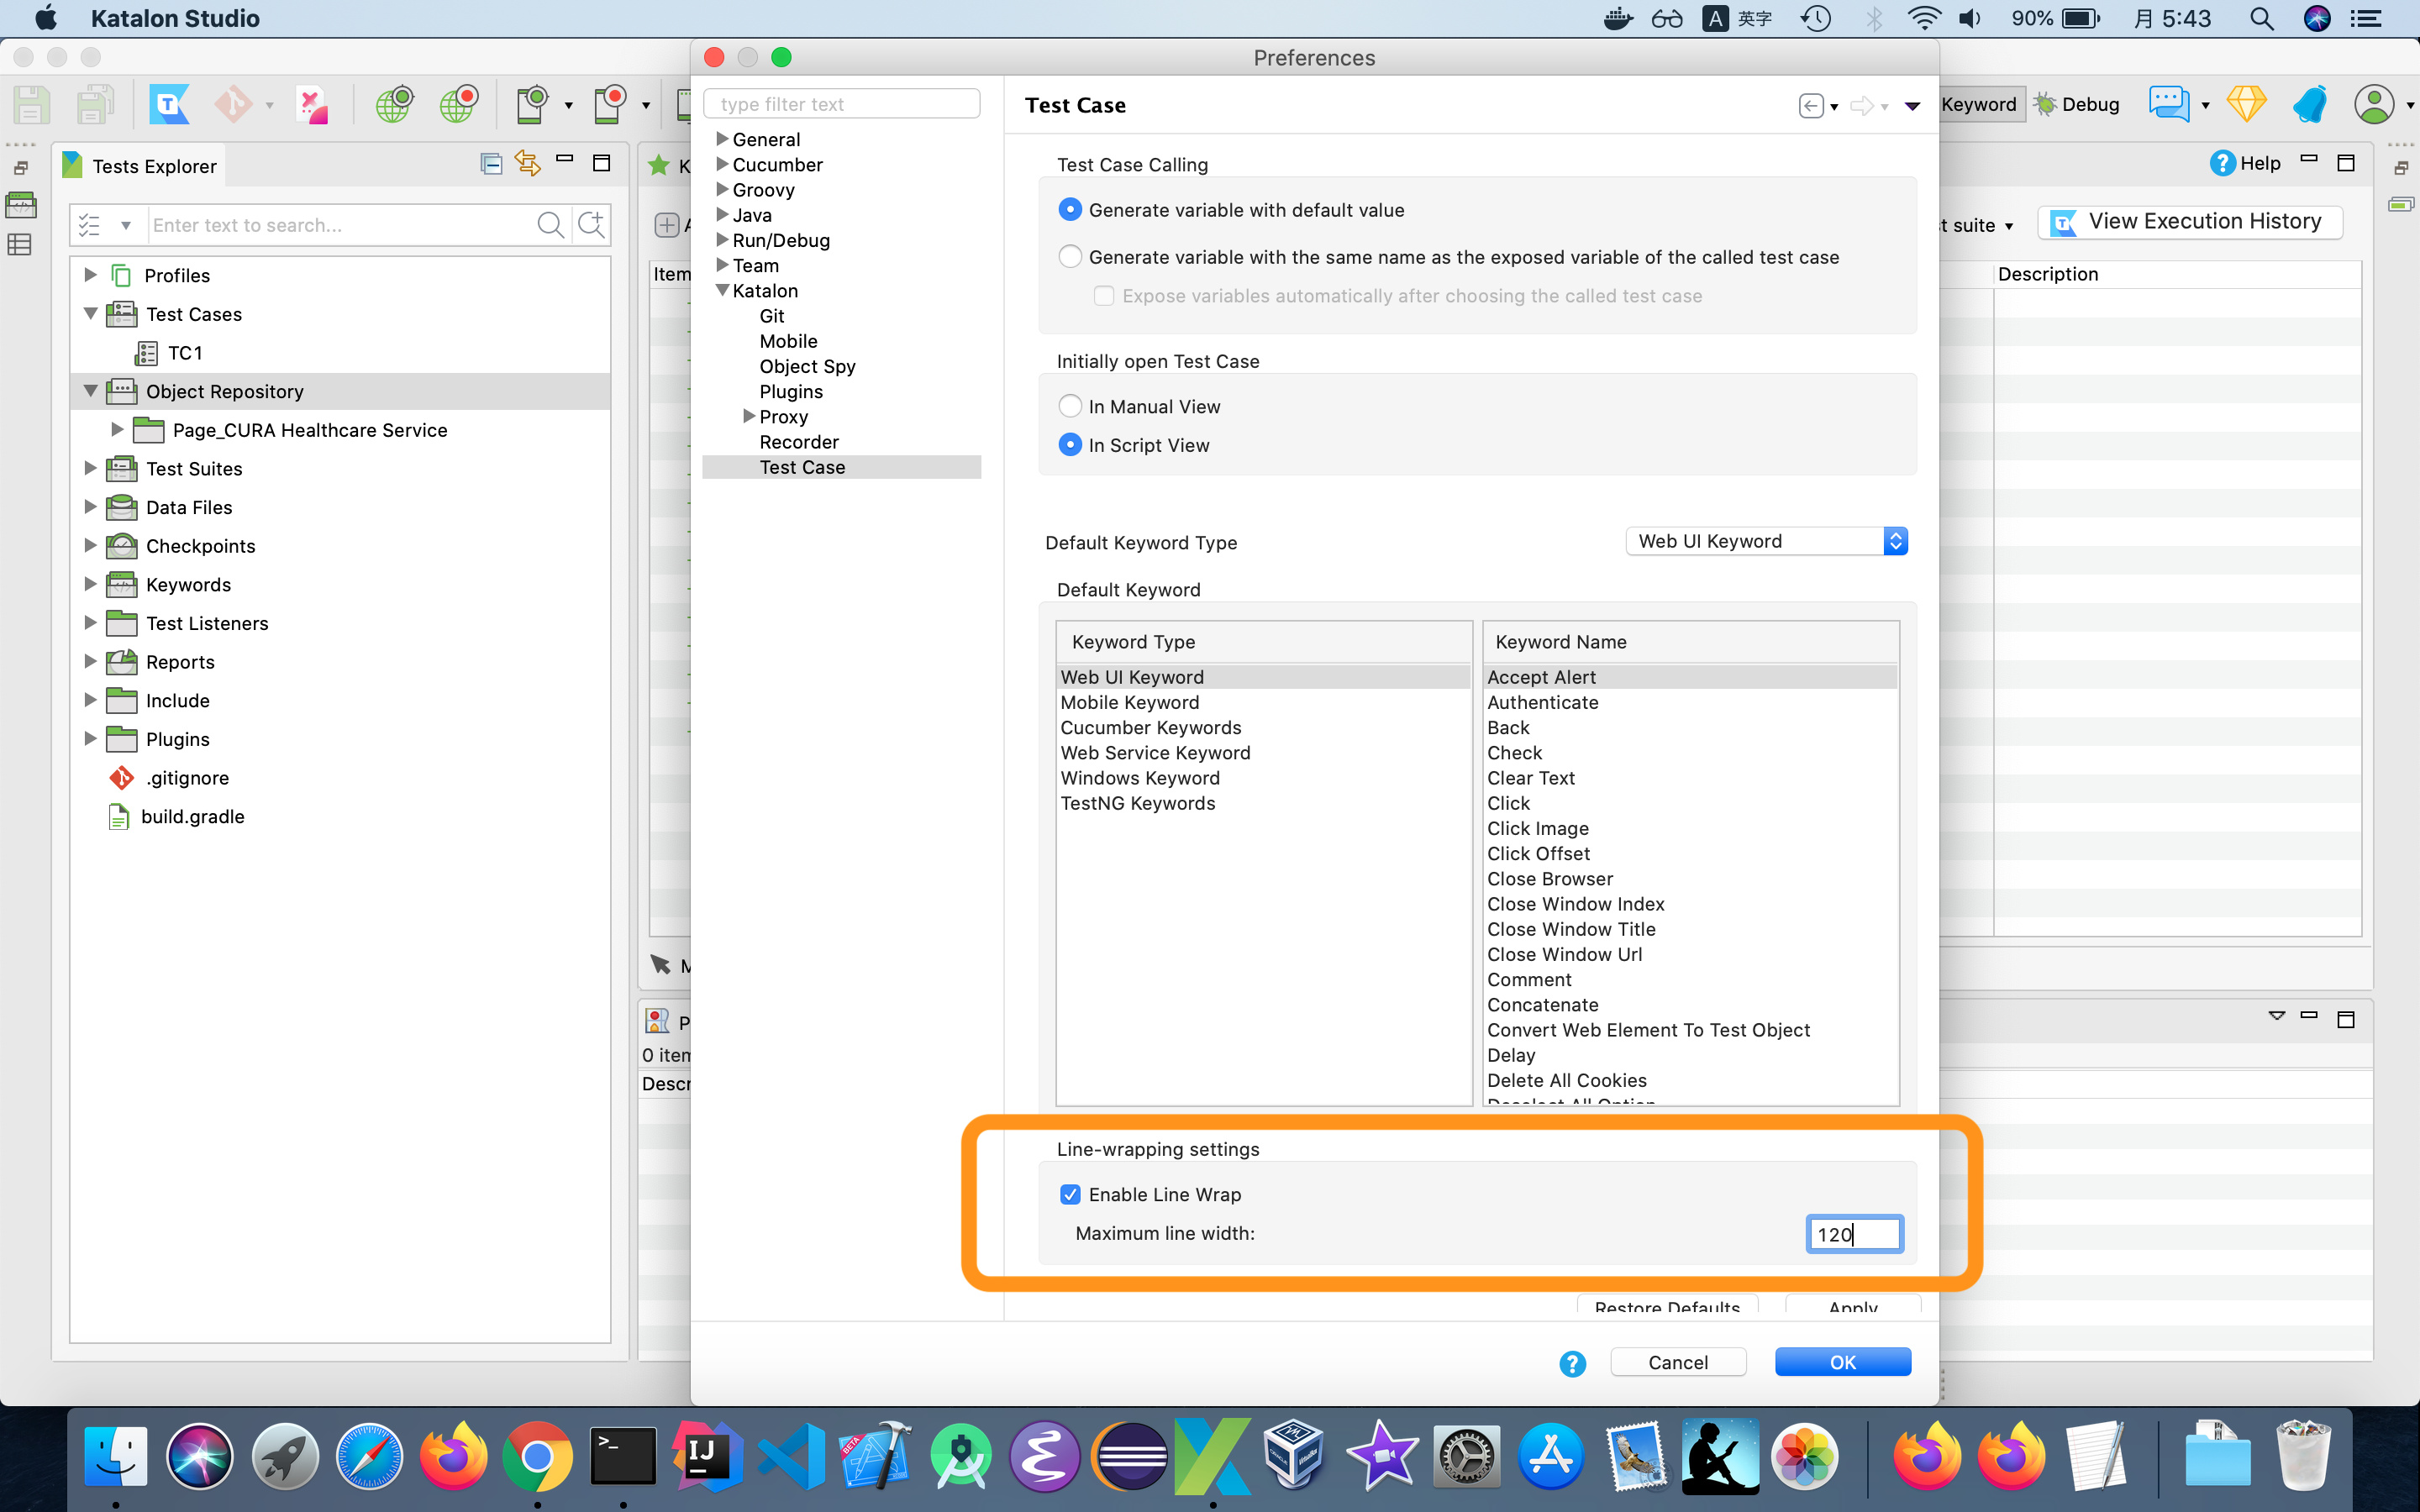Expand the Test Suites folder
The image size is (2420, 1512).
[90, 468]
